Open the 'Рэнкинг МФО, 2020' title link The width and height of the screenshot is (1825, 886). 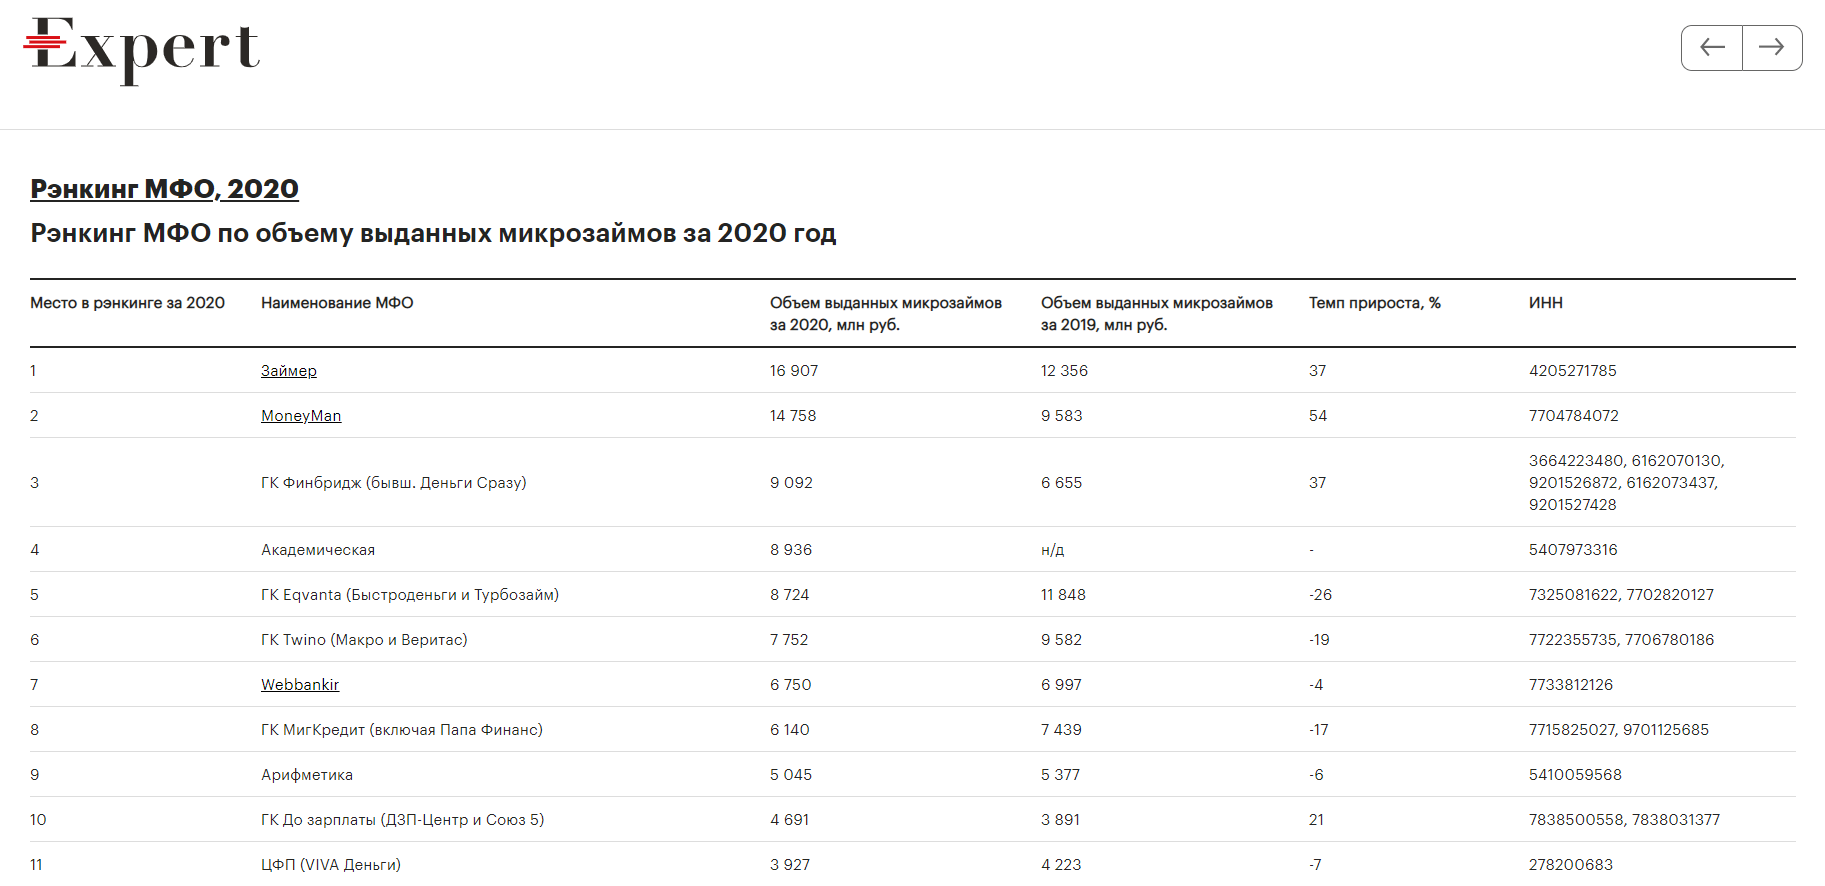click(x=164, y=189)
